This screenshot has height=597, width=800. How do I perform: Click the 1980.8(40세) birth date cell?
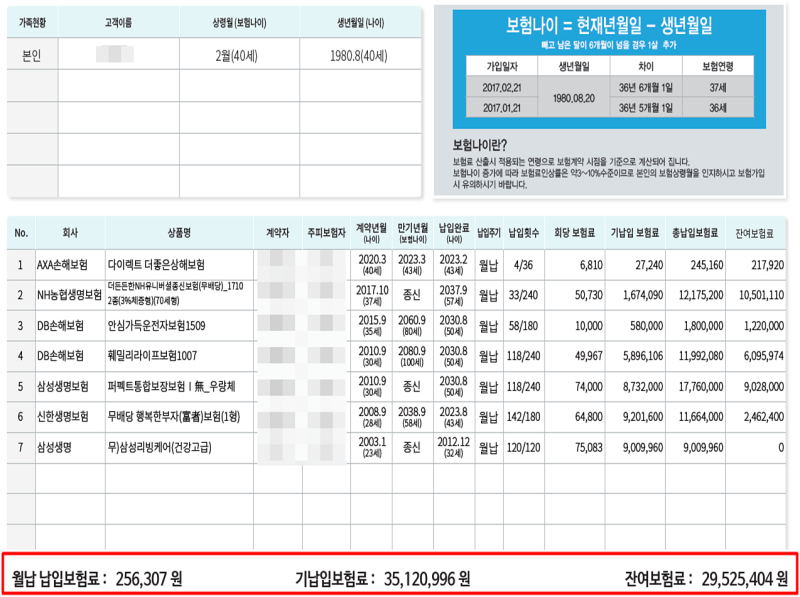tap(359, 55)
